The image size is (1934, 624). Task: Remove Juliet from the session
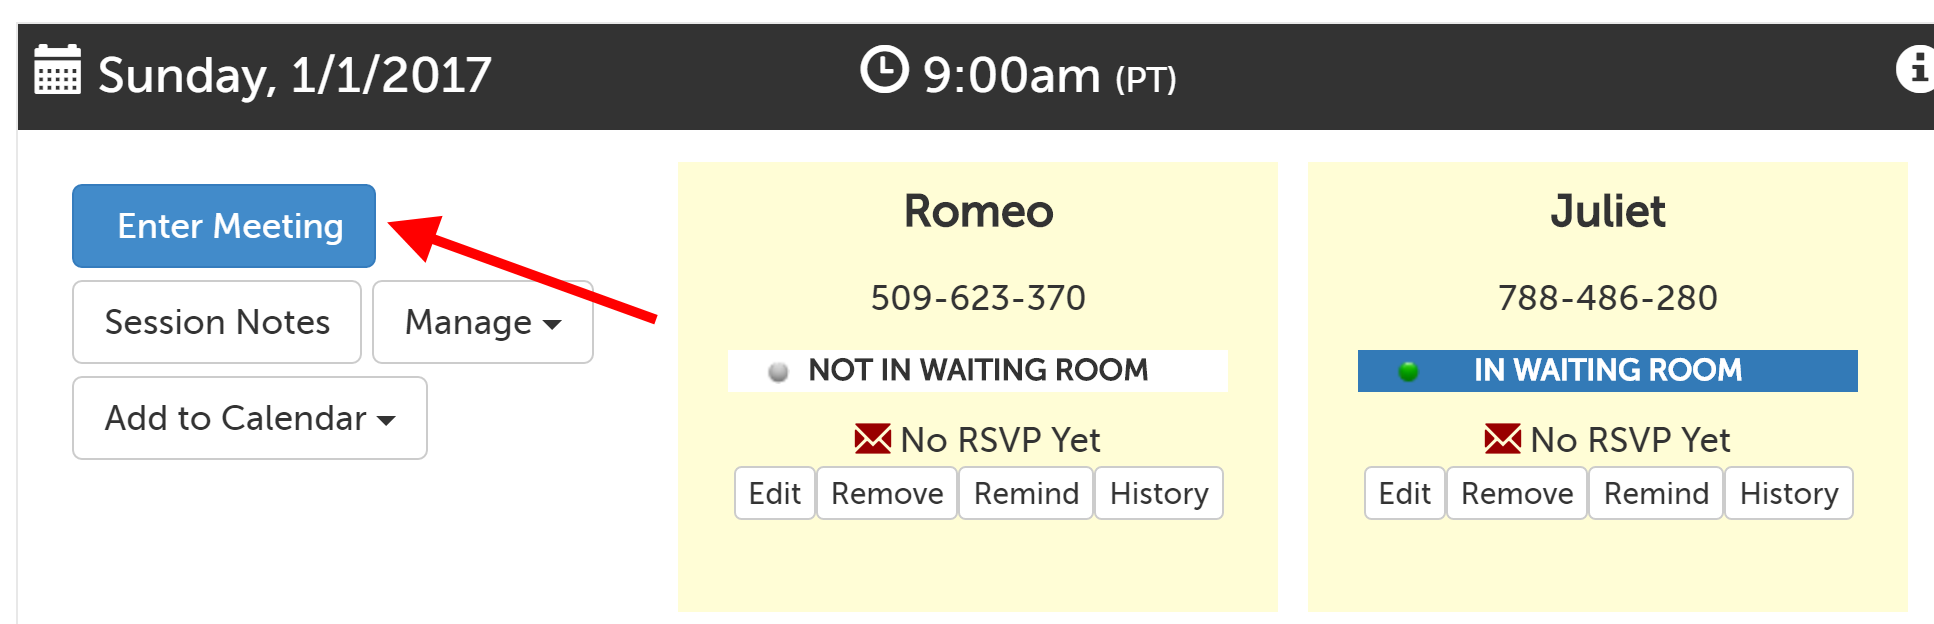tap(1517, 493)
